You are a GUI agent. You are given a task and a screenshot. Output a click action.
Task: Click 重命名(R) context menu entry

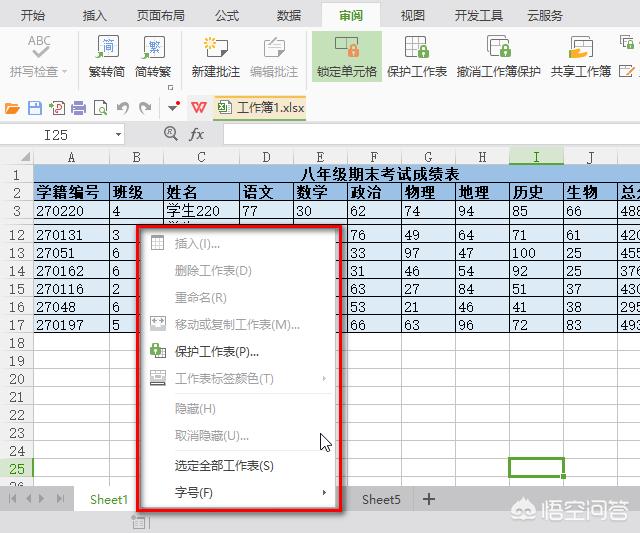pos(240,298)
